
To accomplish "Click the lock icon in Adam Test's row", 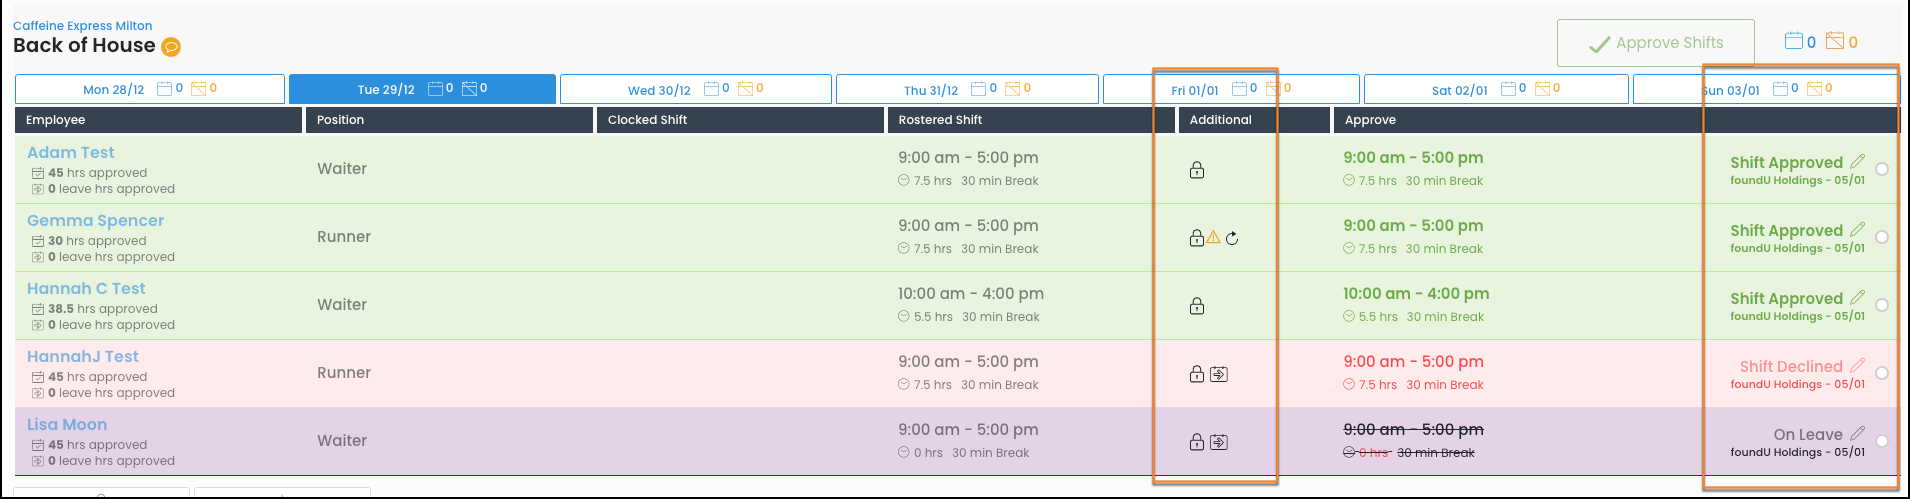I will click(x=1196, y=170).
